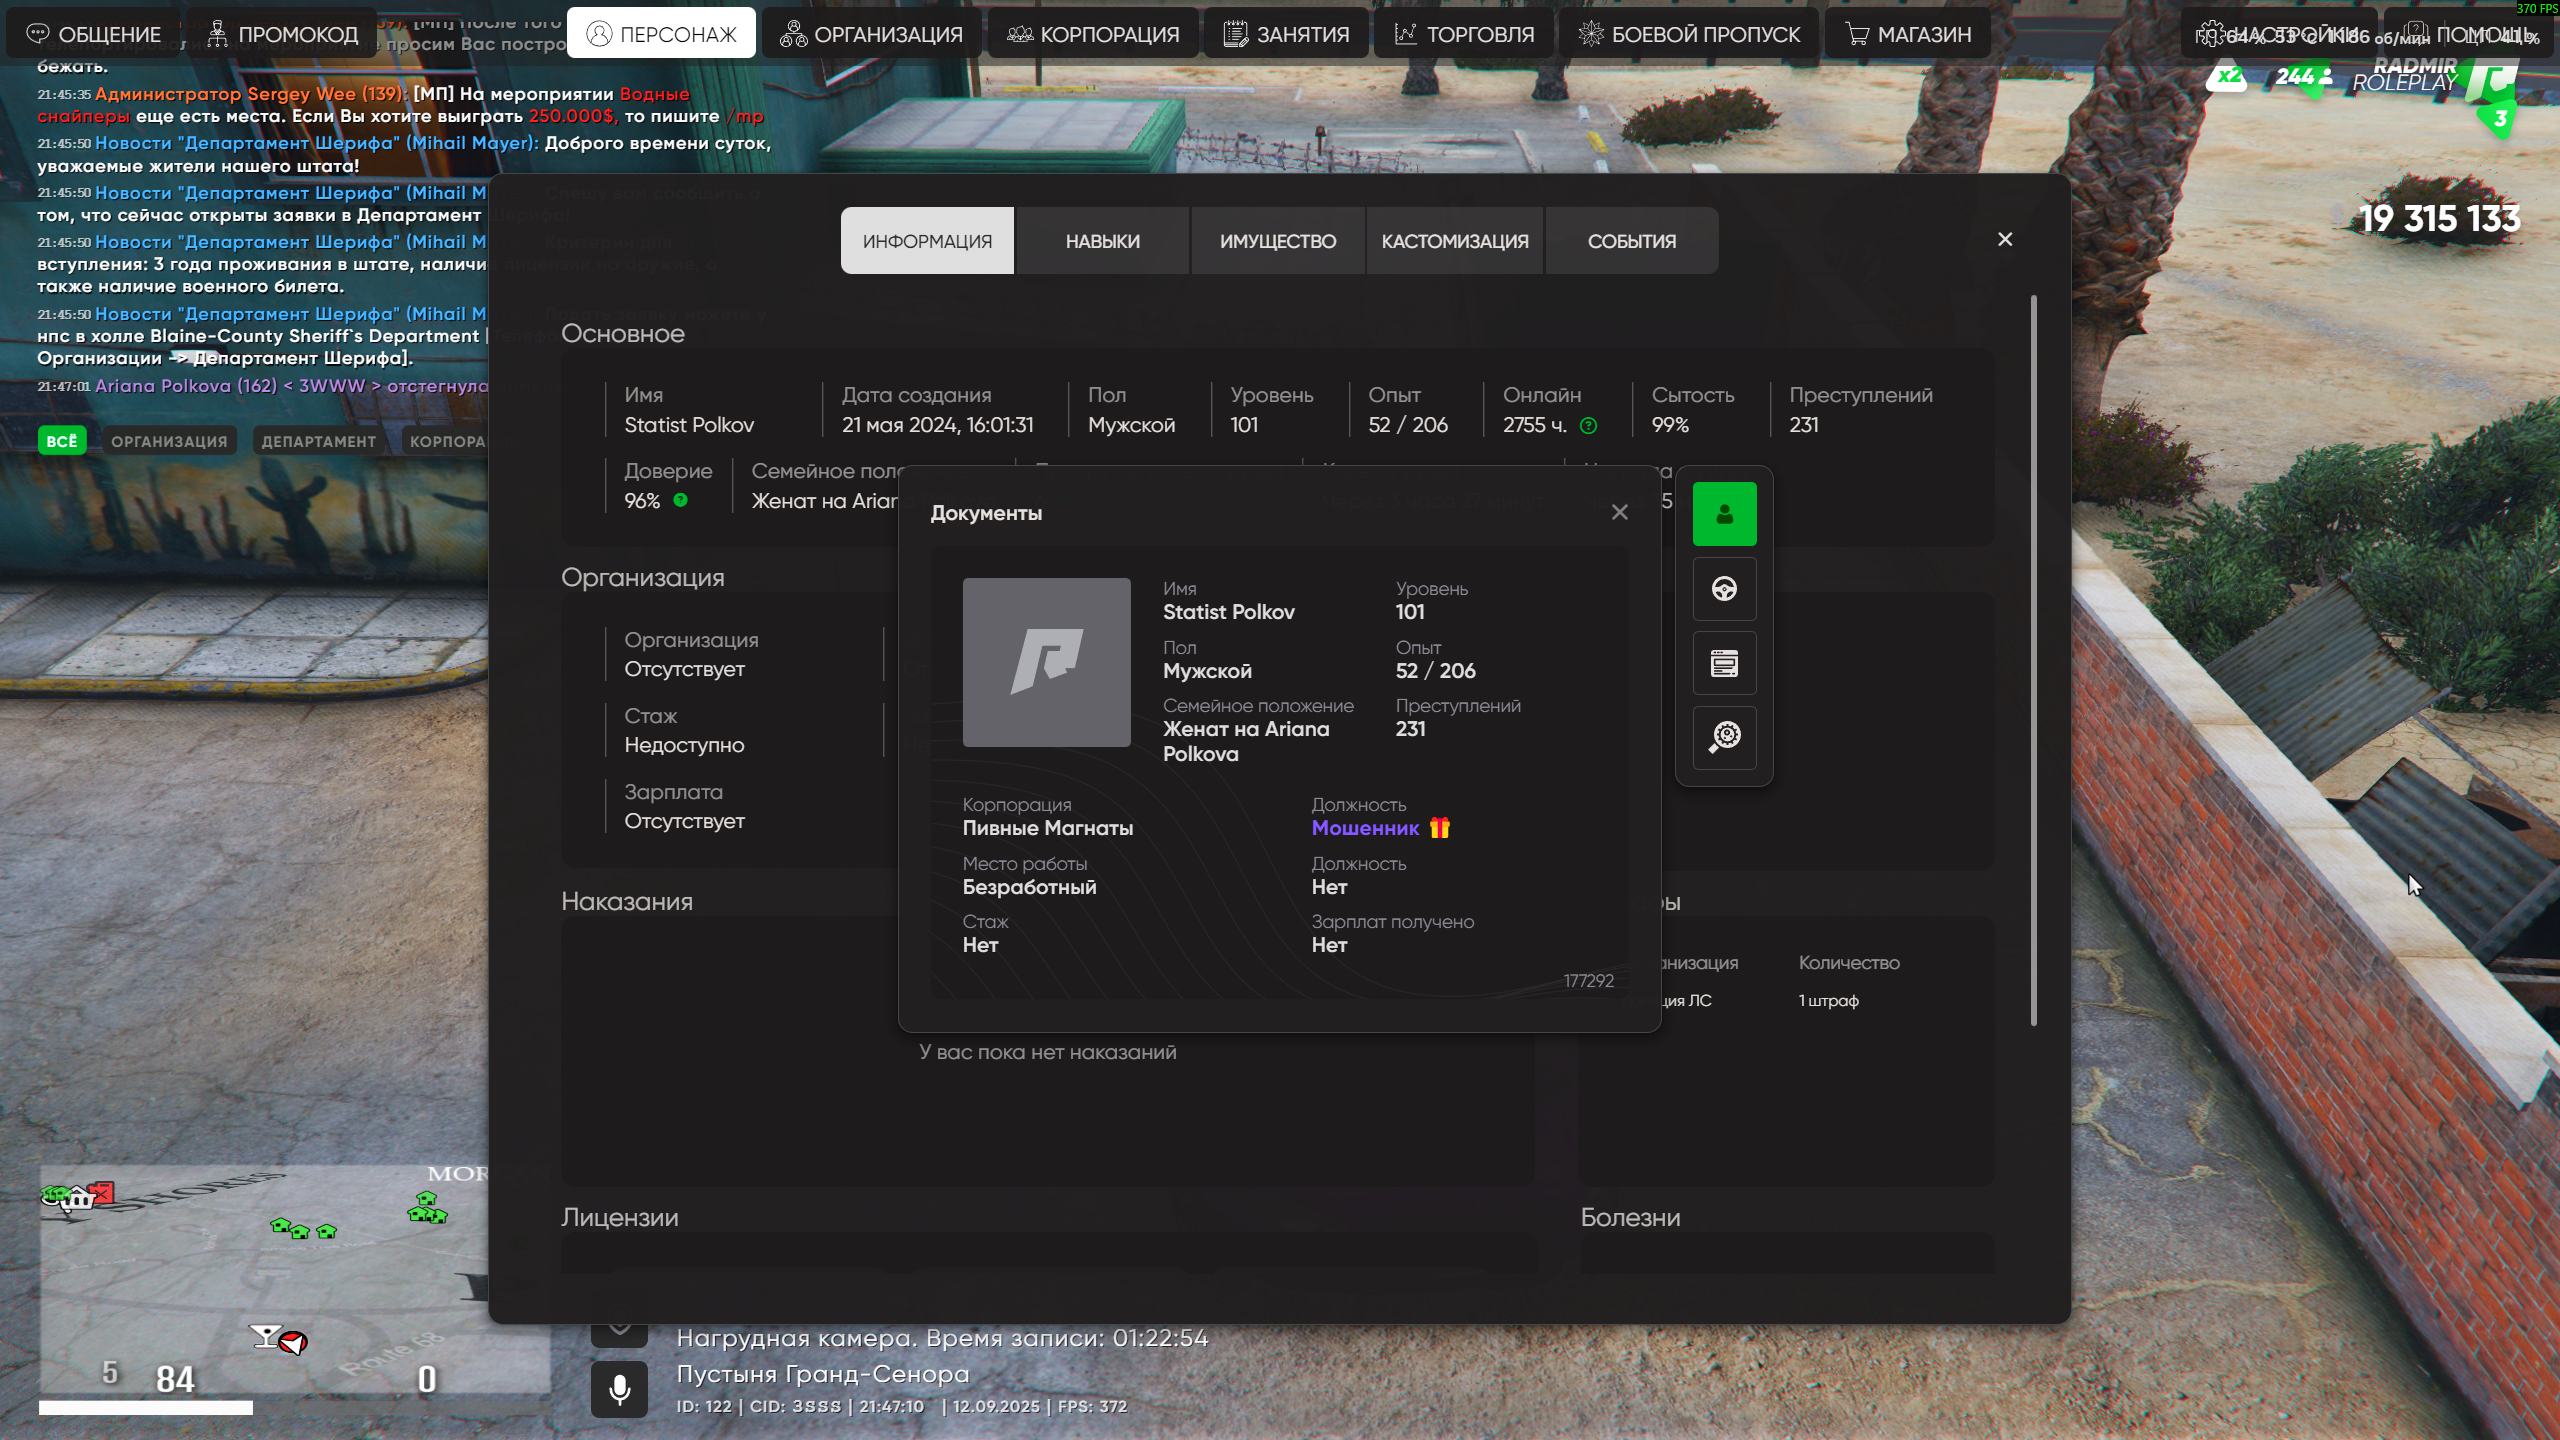The width and height of the screenshot is (2560, 1440).
Task: Select the ПЕРСОНАЖ top menu tab
Action: point(661,34)
